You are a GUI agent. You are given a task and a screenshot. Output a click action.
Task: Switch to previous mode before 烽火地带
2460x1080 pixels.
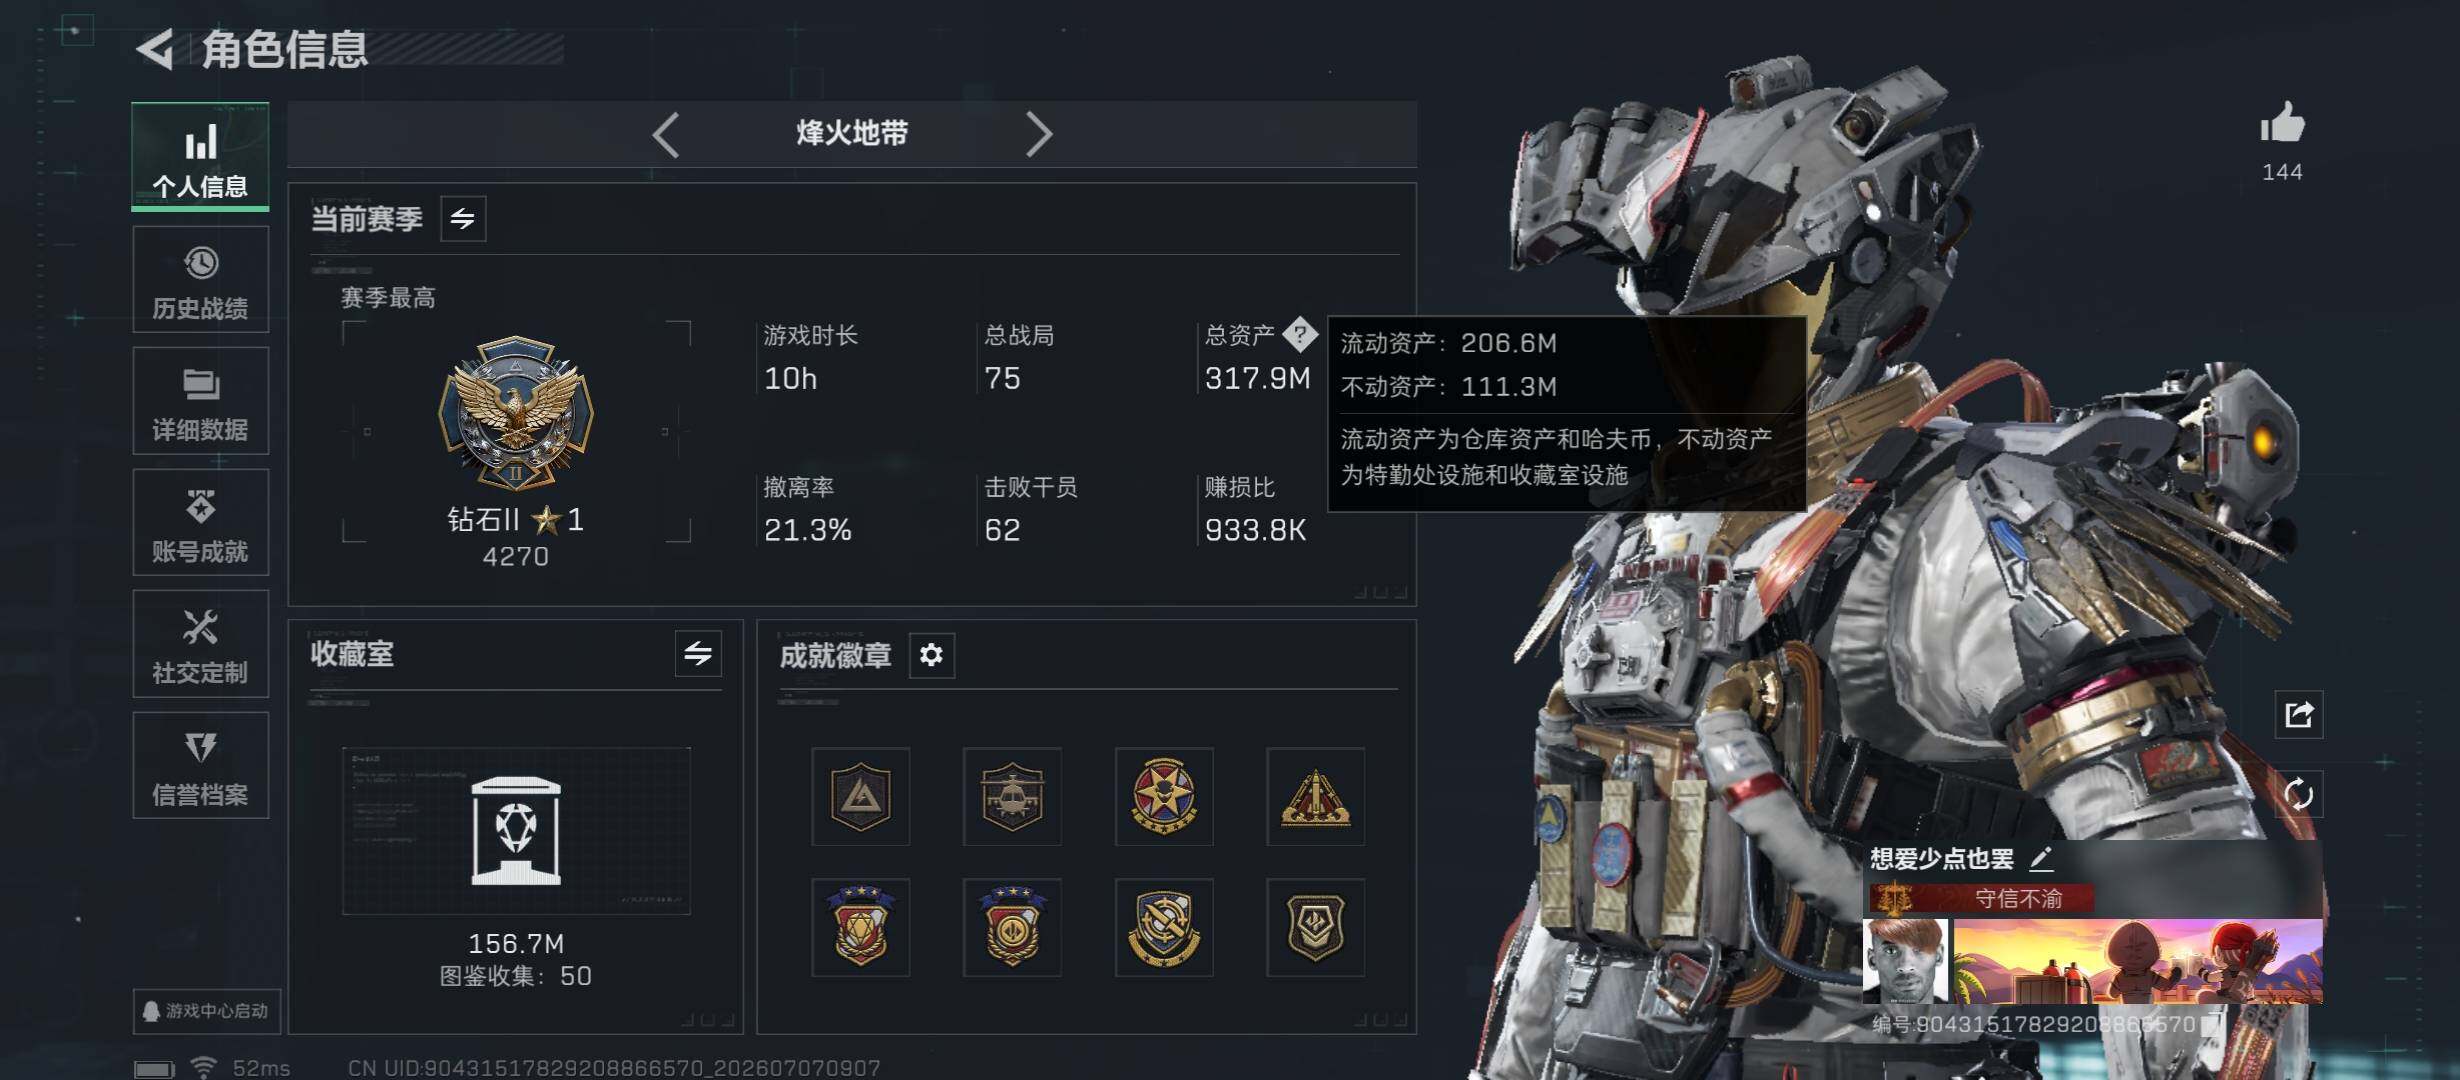click(x=666, y=134)
